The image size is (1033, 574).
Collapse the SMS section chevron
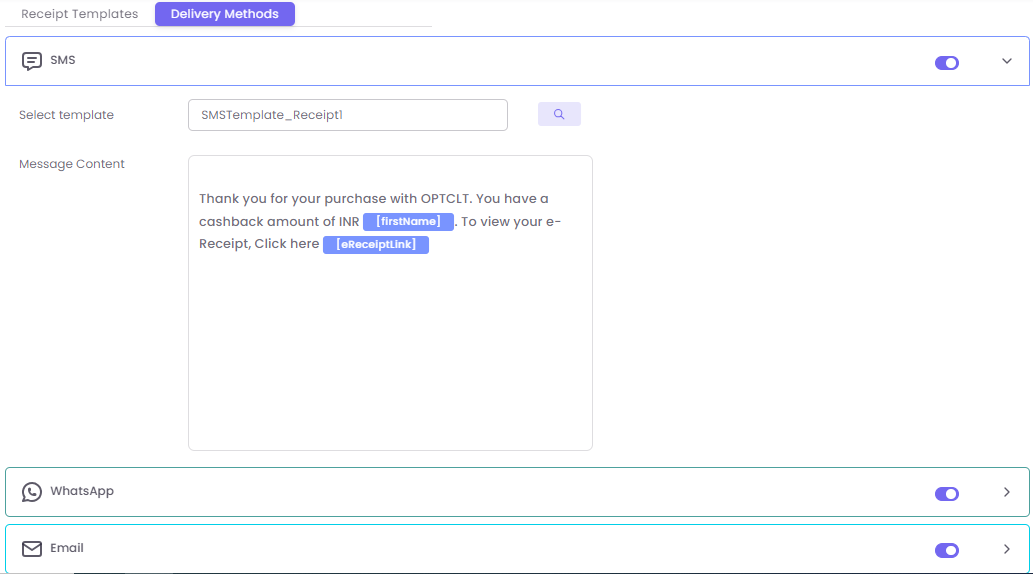coord(1007,61)
